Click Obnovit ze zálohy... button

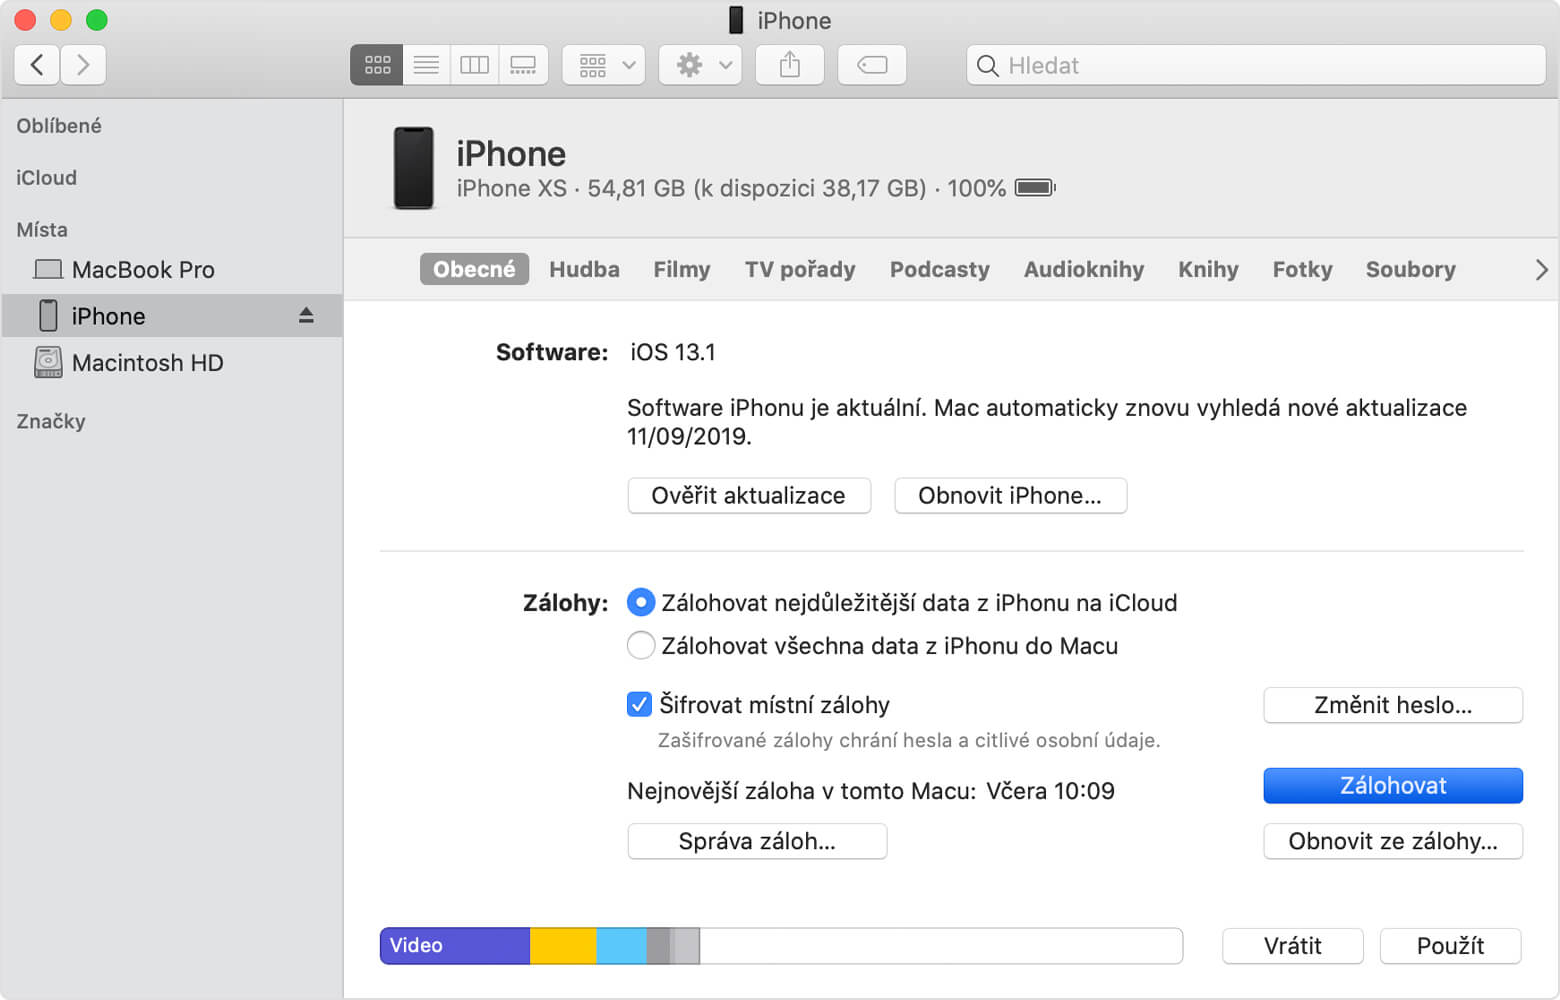click(x=1393, y=841)
